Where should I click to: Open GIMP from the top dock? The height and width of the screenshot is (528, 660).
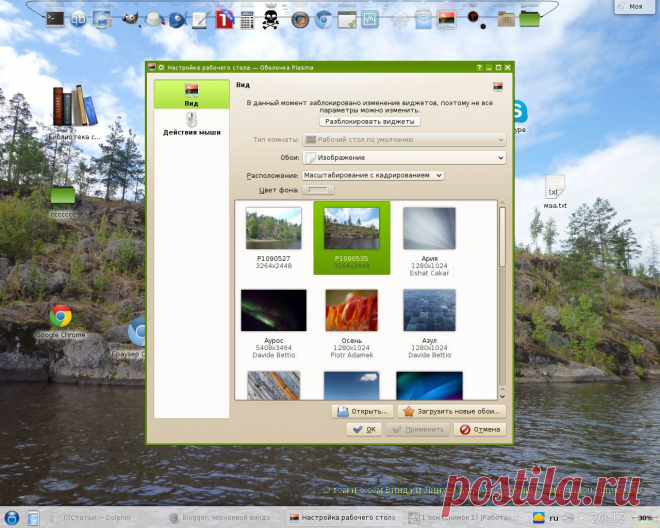127,18
